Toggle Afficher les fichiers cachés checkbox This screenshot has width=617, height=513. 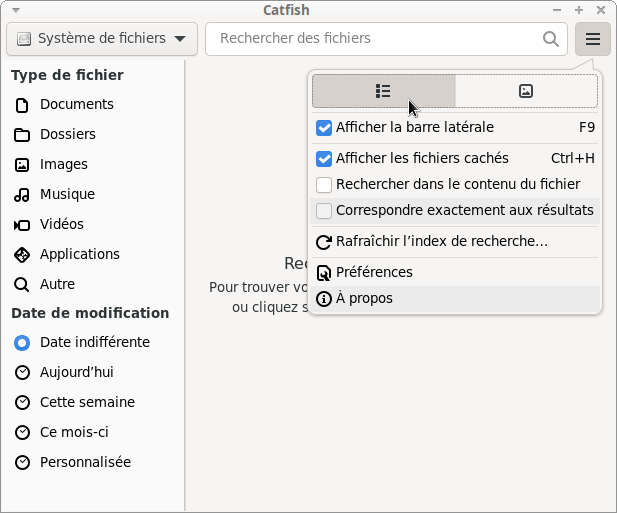(324, 158)
